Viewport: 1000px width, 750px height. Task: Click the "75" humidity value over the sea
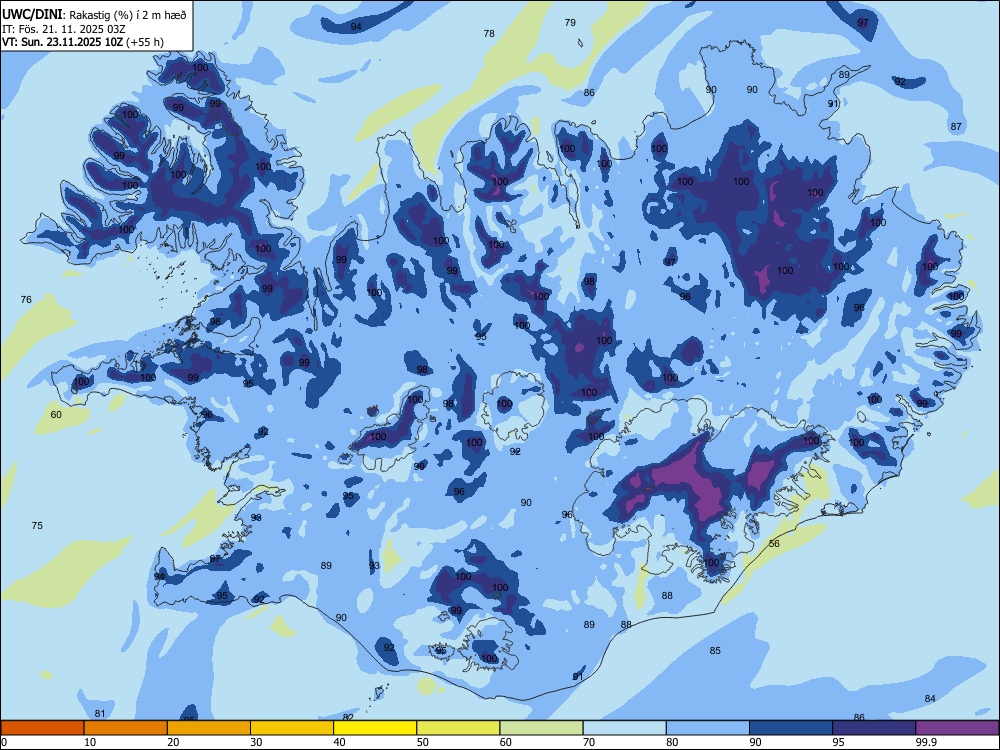pyautogui.click(x=37, y=526)
